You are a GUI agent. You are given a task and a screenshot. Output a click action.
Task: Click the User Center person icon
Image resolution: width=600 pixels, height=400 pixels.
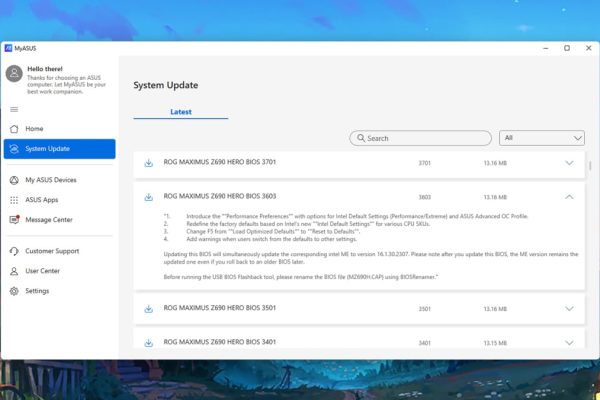pos(14,271)
